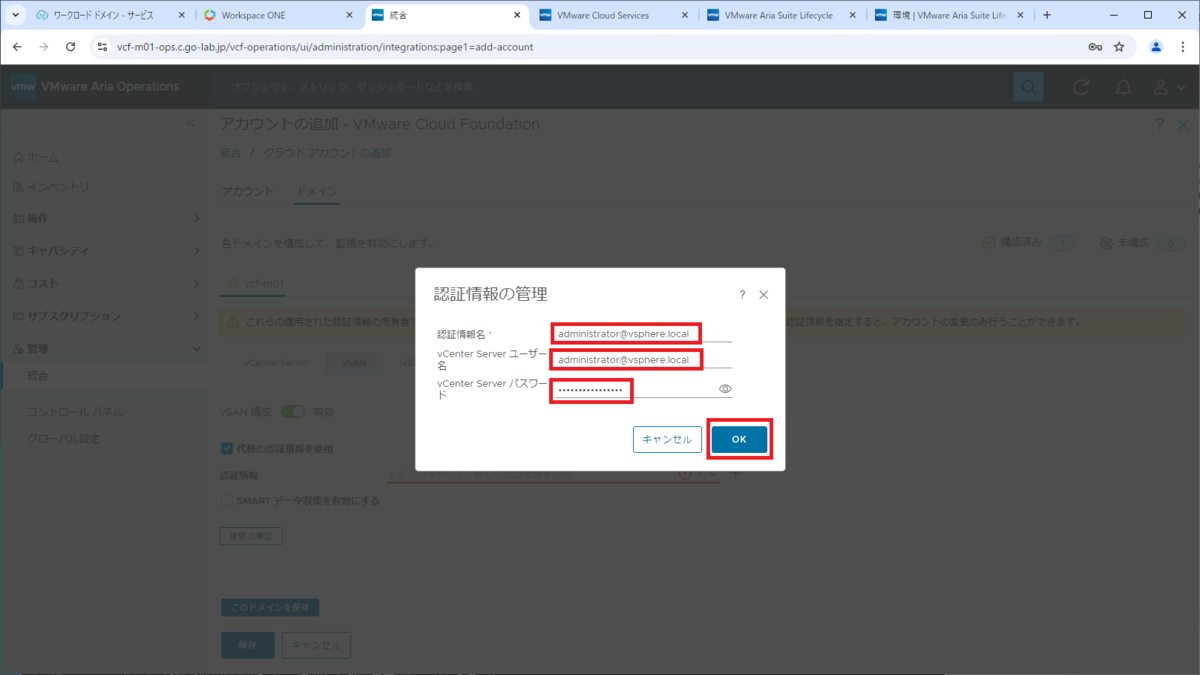Click OK in the credential management dialog
The width and height of the screenshot is (1200, 675).
tap(739, 439)
